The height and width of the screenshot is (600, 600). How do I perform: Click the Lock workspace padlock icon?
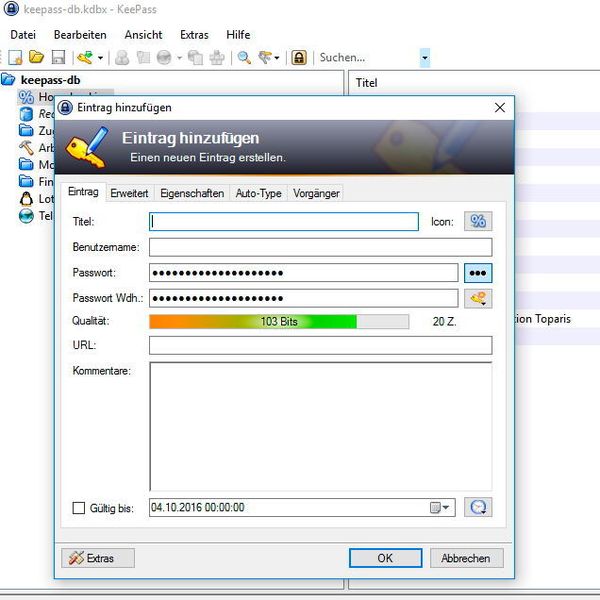tap(299, 58)
